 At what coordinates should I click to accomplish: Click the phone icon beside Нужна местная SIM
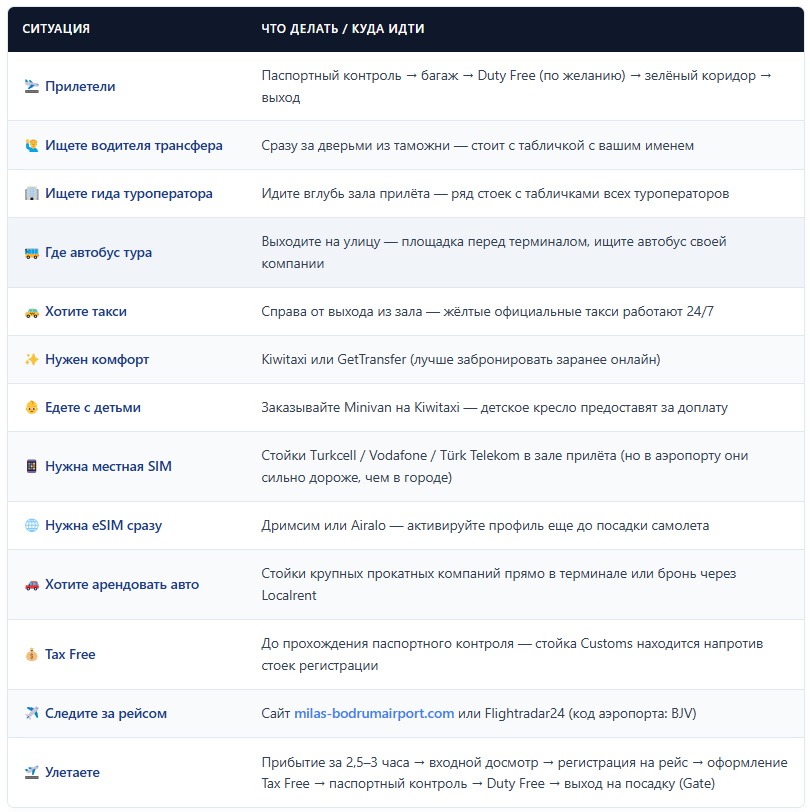pos(32,467)
